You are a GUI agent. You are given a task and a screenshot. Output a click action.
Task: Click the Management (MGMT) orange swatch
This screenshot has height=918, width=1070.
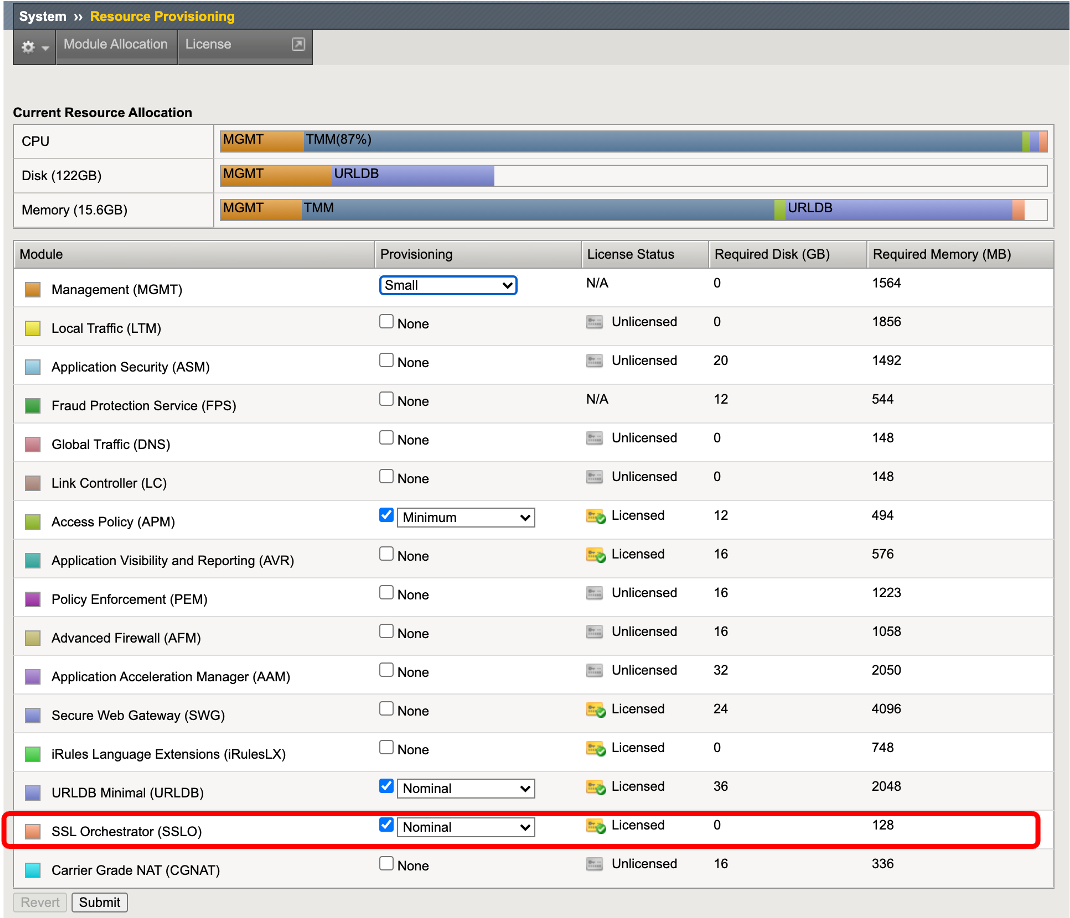[x=33, y=289]
